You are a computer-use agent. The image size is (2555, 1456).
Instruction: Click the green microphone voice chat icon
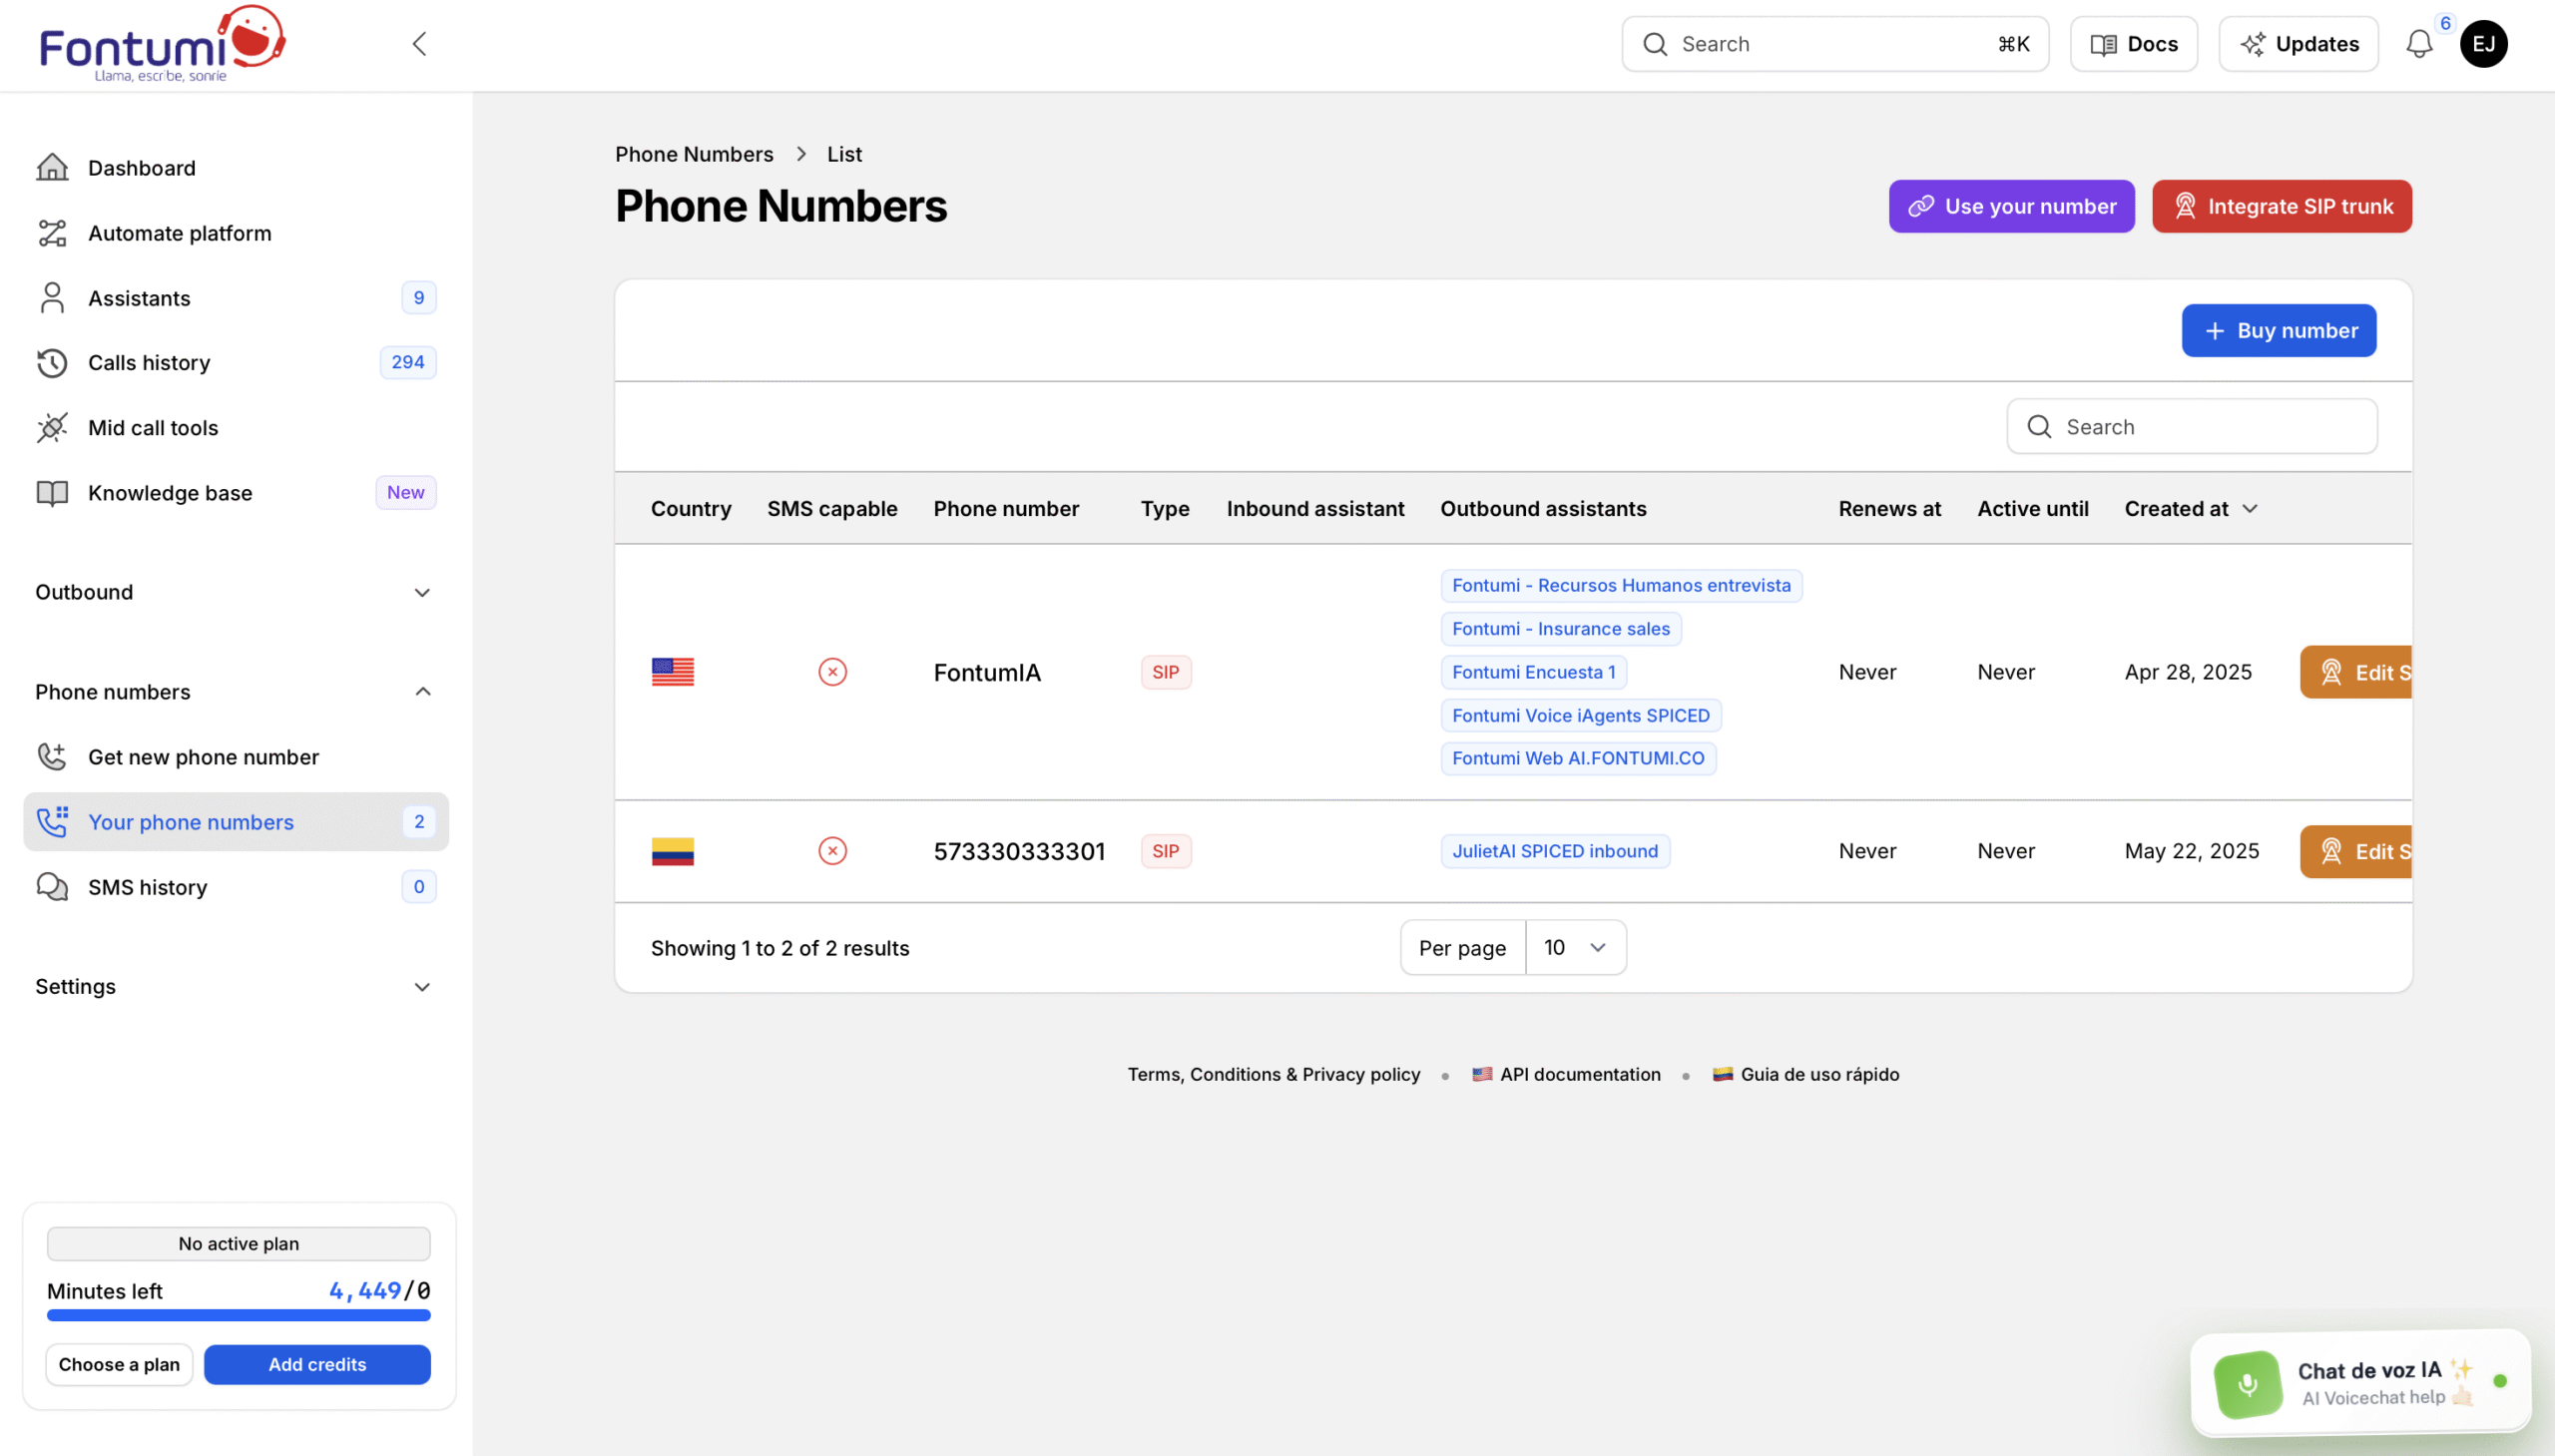[x=2247, y=1384]
